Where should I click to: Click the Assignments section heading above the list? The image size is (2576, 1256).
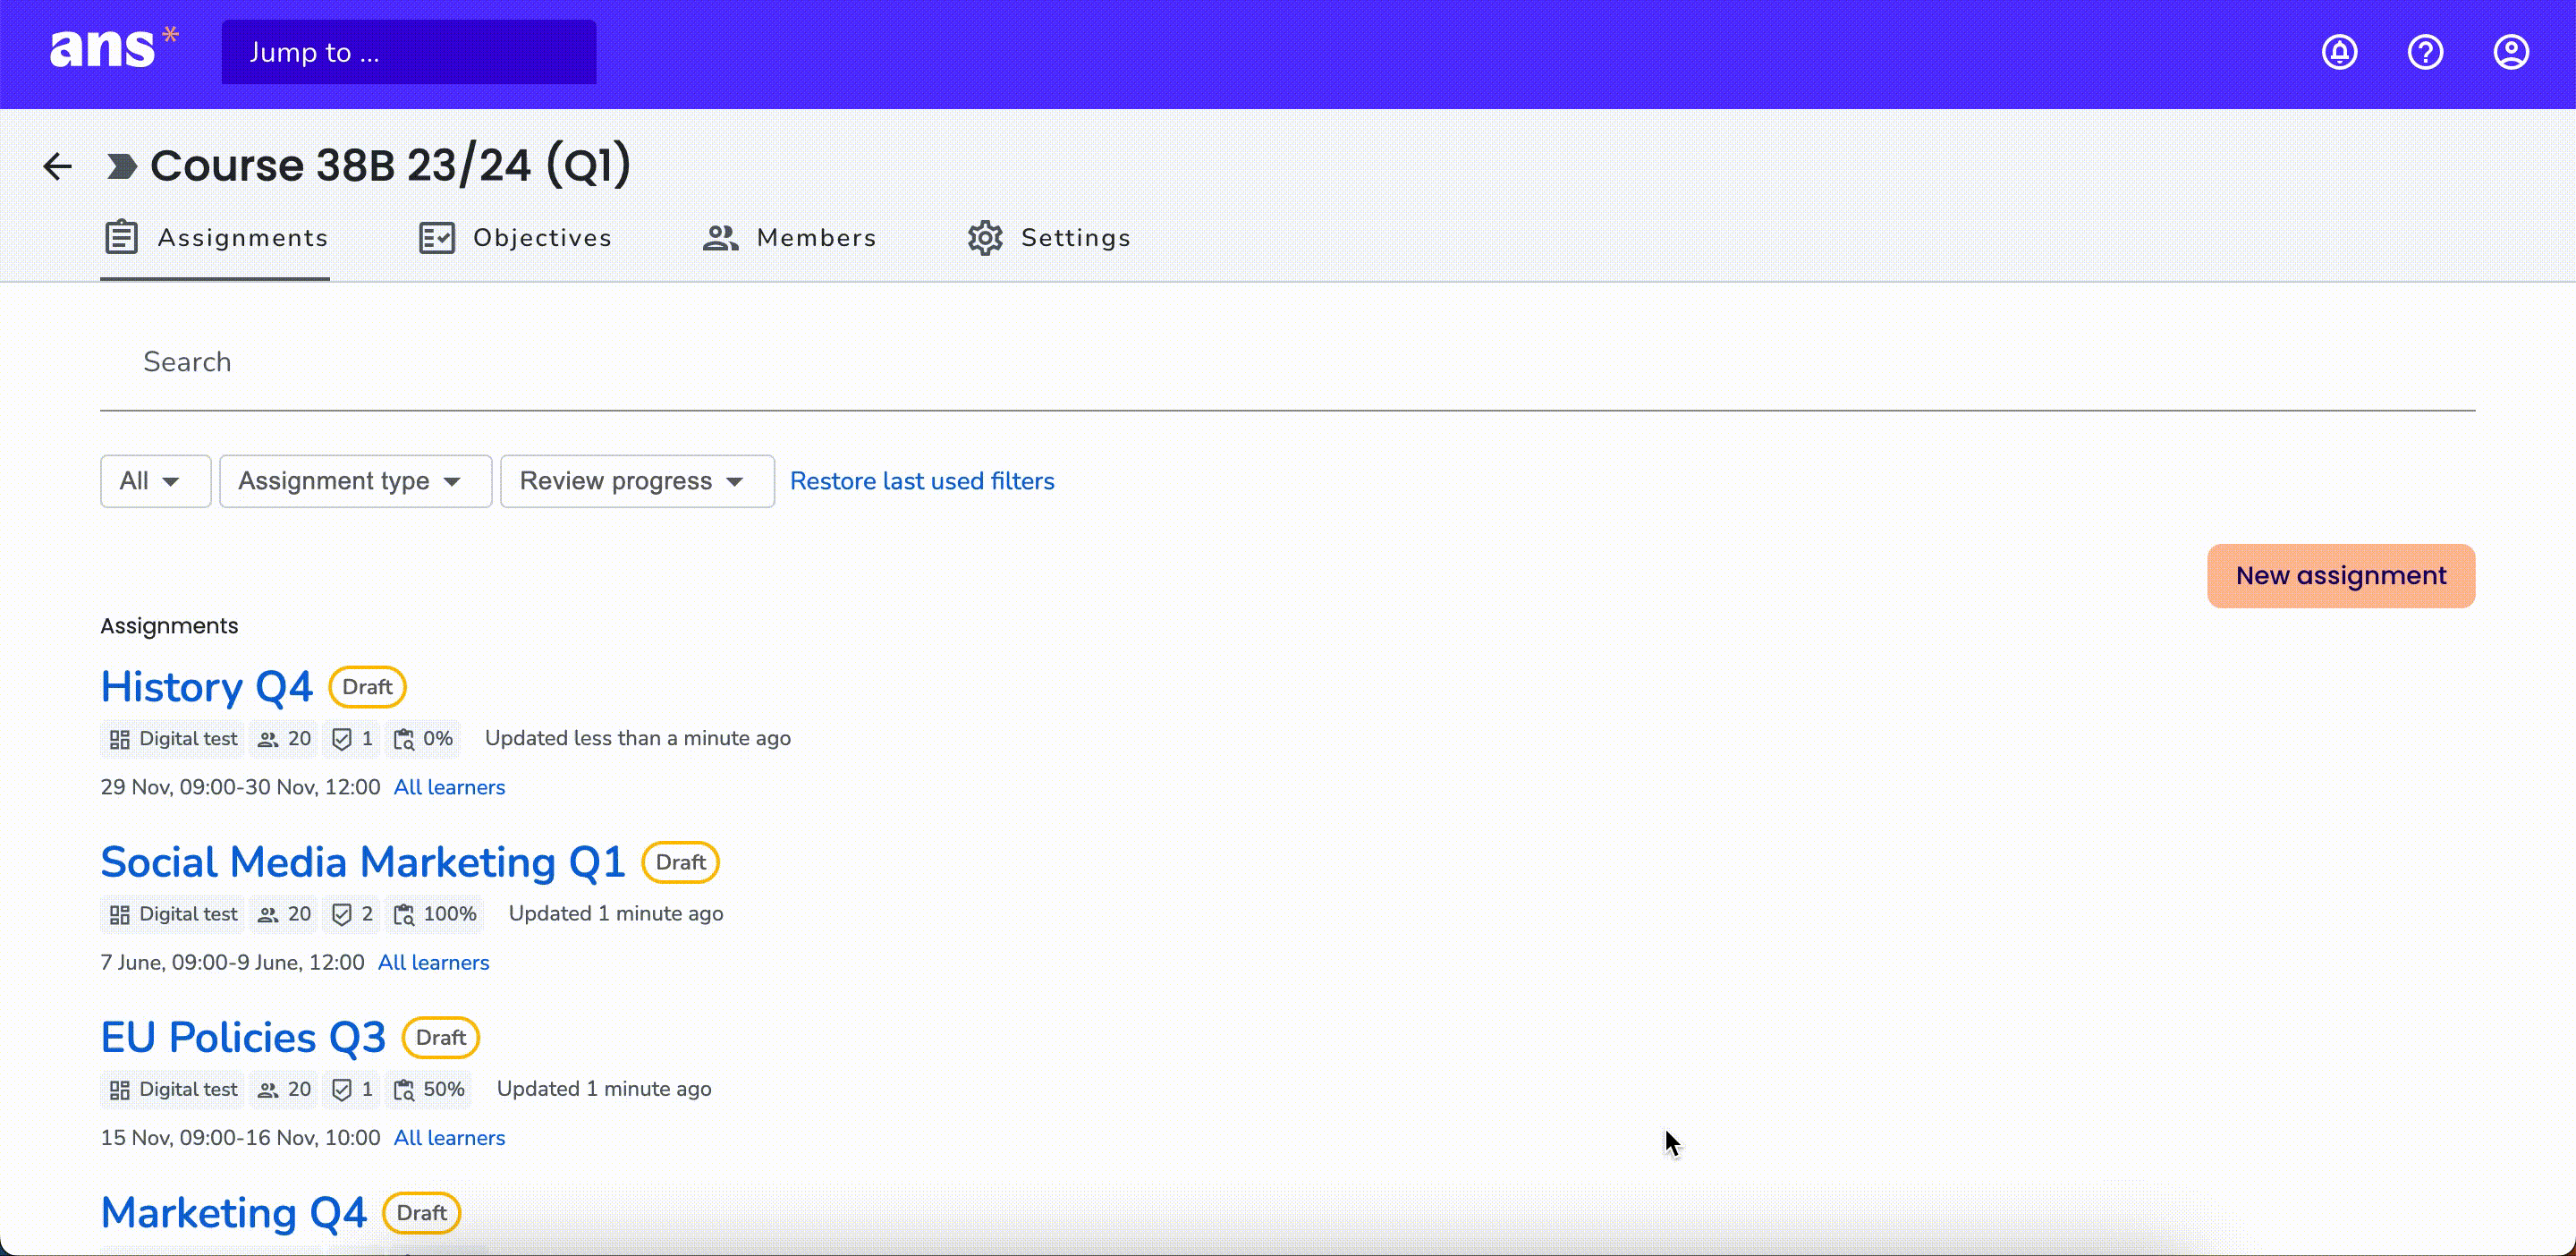tap(169, 626)
